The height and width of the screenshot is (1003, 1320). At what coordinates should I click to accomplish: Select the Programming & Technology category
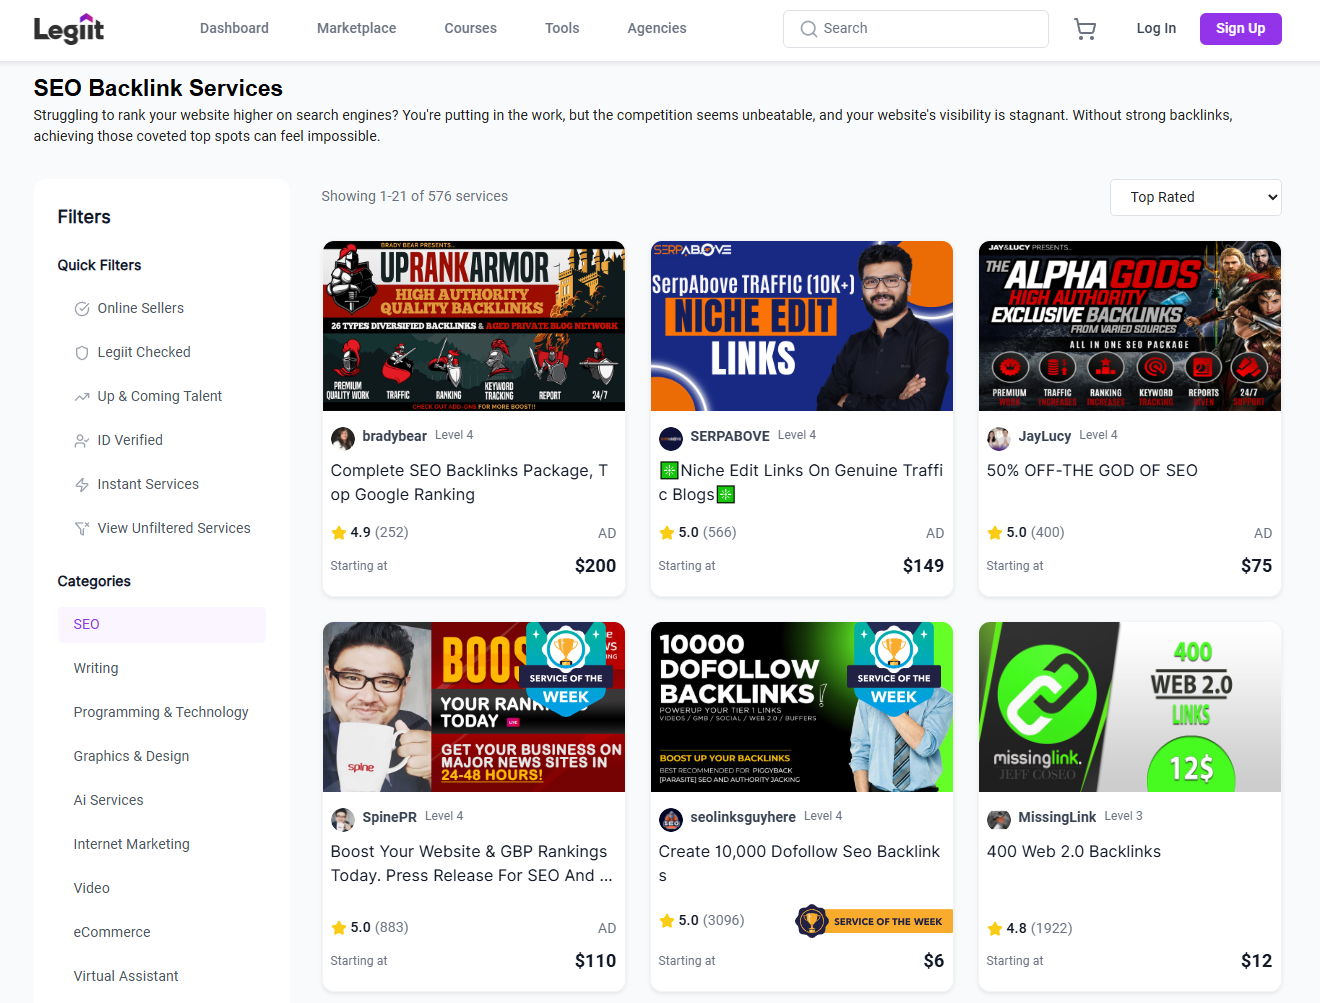point(161,712)
